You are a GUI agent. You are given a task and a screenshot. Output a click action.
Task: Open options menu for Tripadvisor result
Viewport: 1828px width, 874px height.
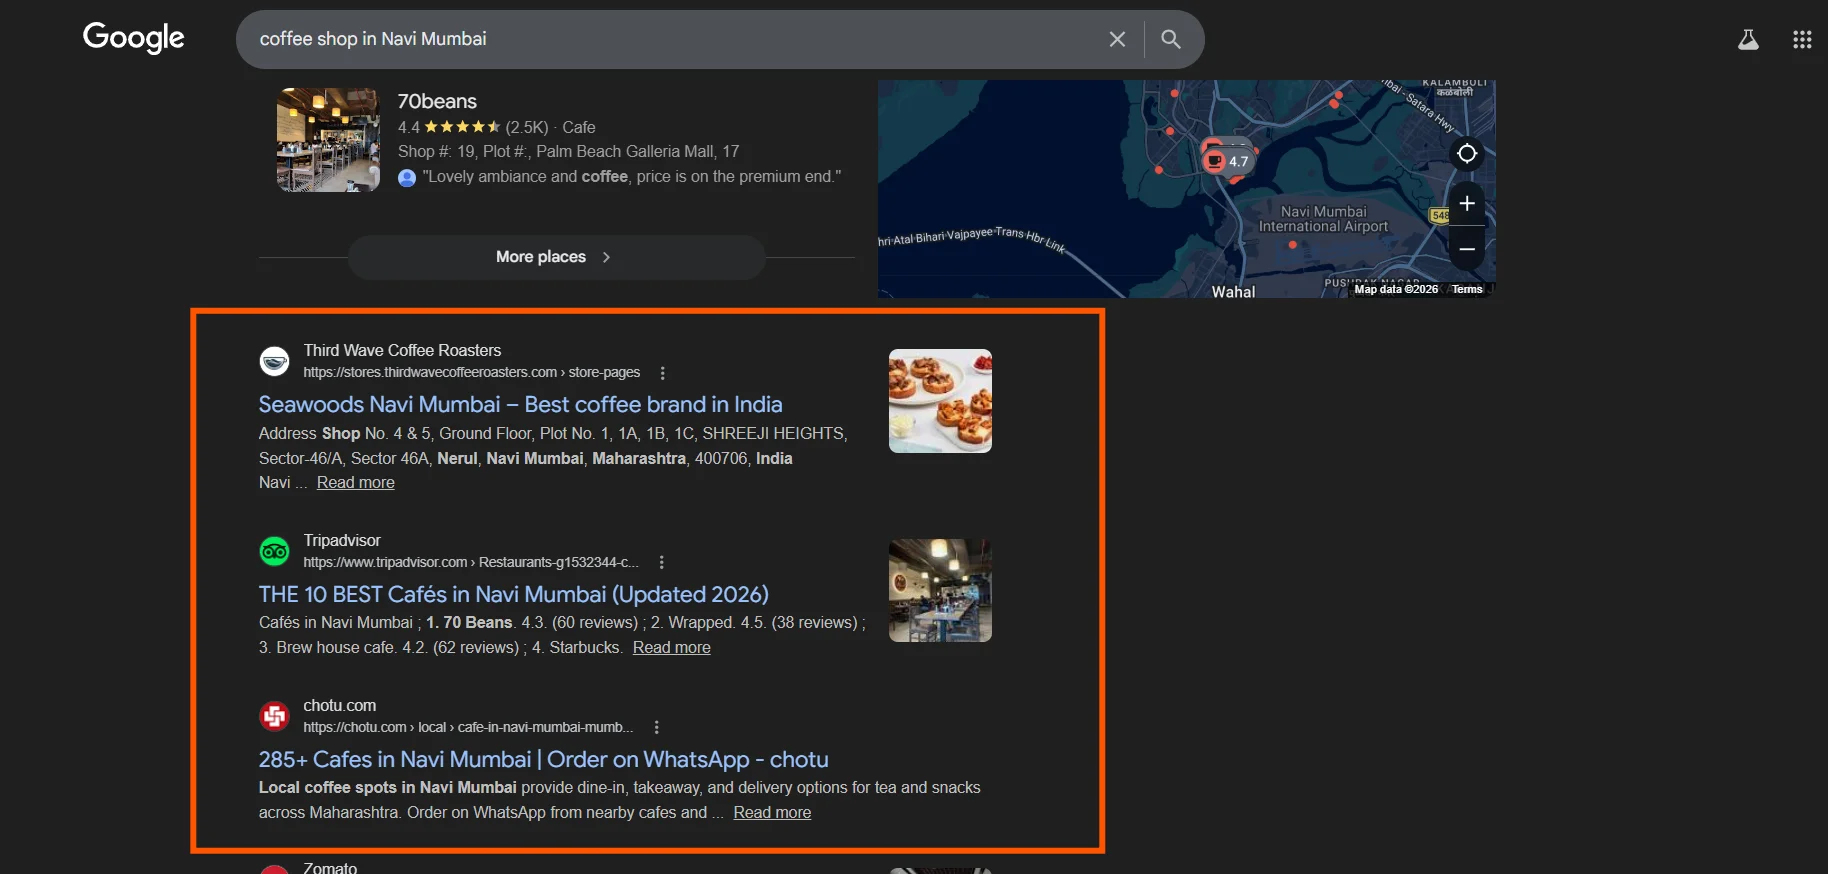click(x=661, y=563)
